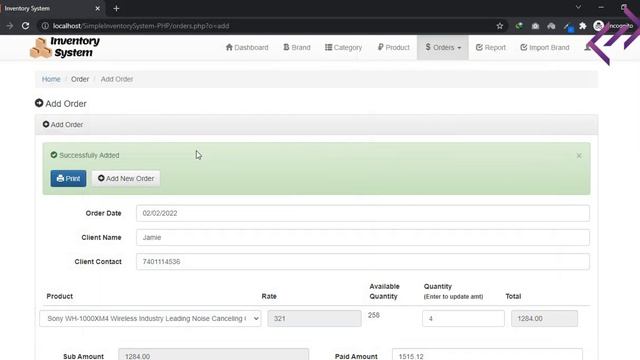Click the Add Order panel header

(x=316, y=124)
